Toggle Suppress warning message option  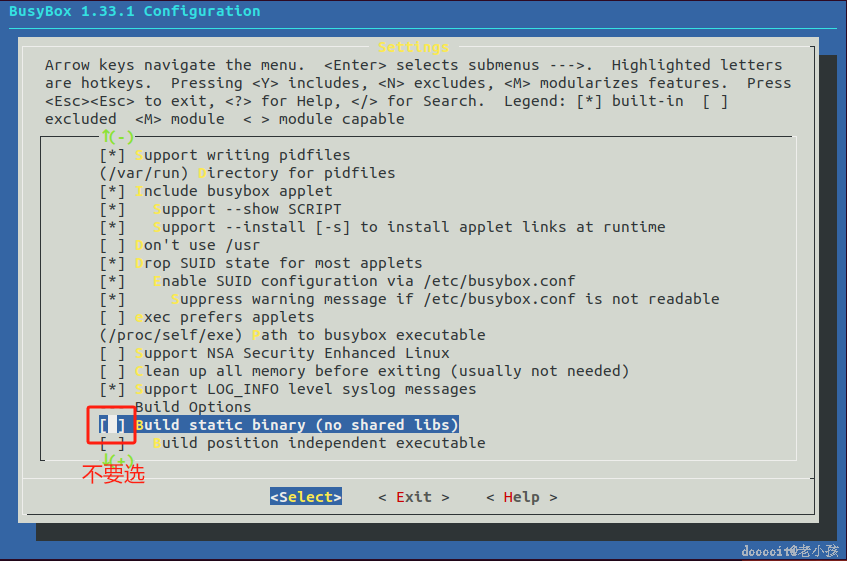(409, 299)
